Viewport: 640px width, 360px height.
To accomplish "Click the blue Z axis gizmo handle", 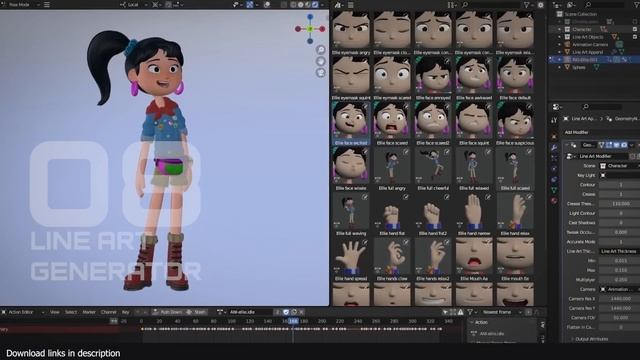I will 310,17.
